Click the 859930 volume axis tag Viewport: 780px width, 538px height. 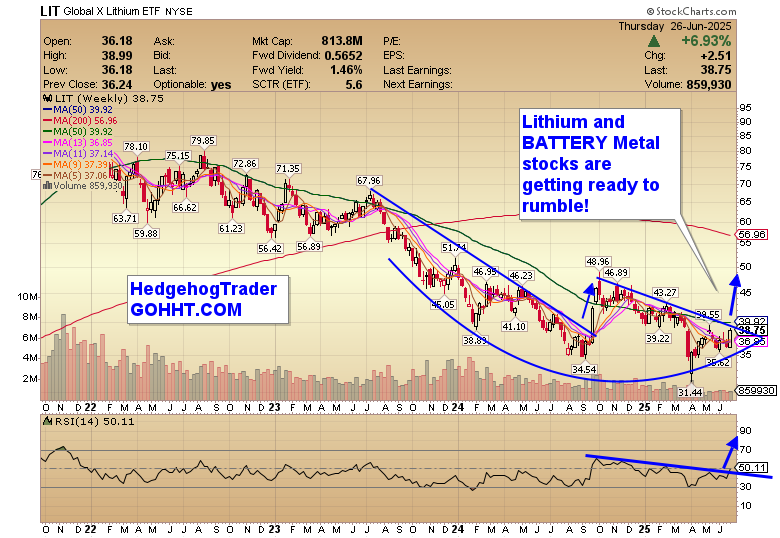click(x=756, y=390)
